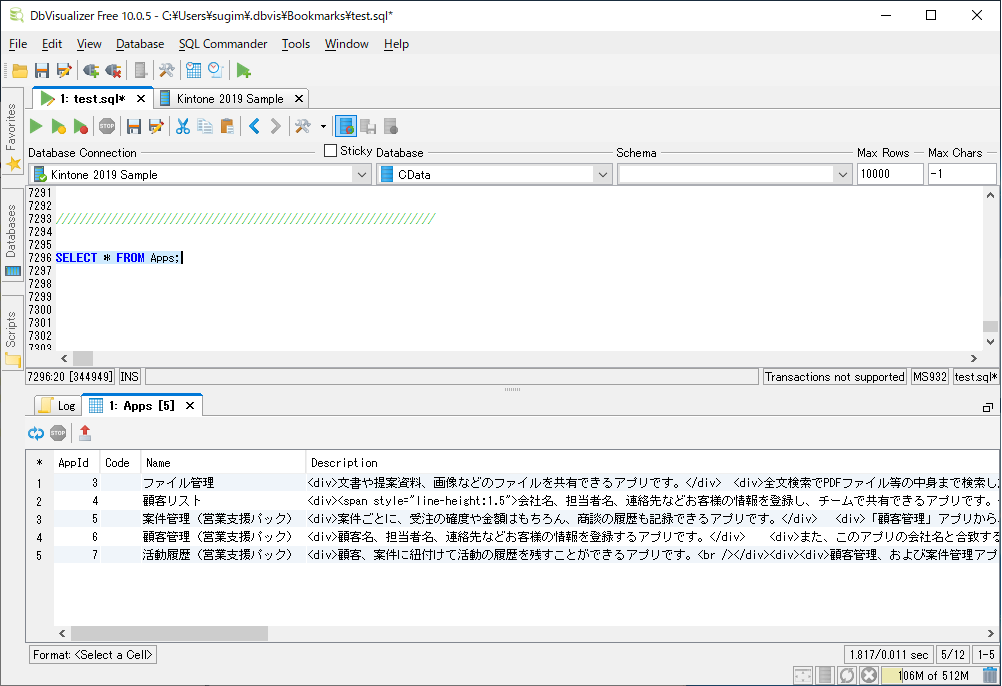Open the Edit menu

(52, 44)
